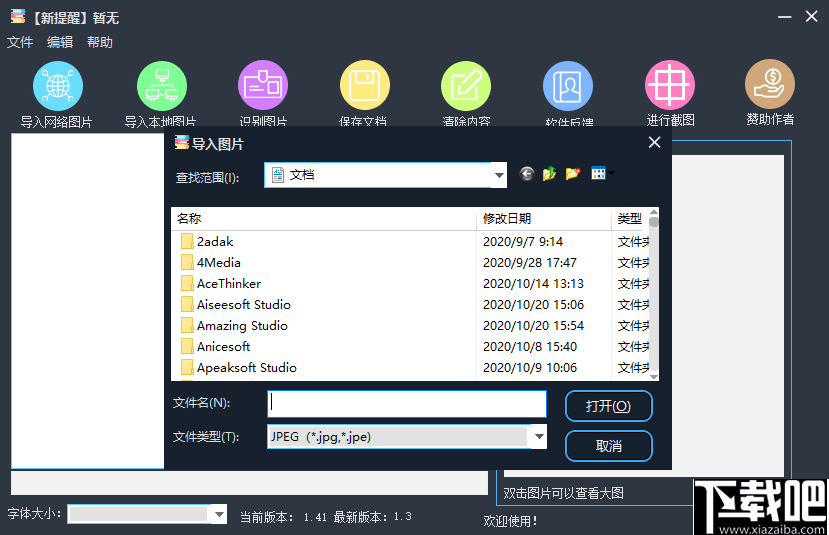Click the date 2020/10/20 15:54
The width and height of the screenshot is (829, 535).
(533, 326)
